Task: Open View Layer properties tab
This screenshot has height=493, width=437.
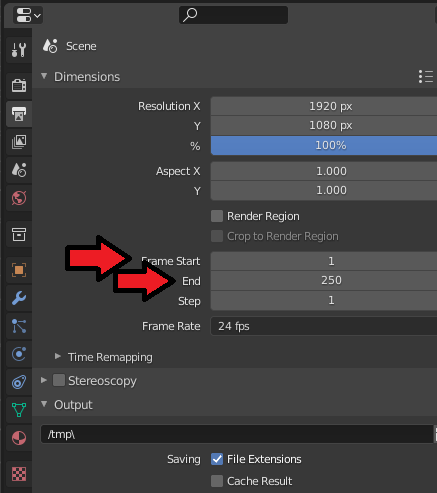Action: (x=19, y=142)
